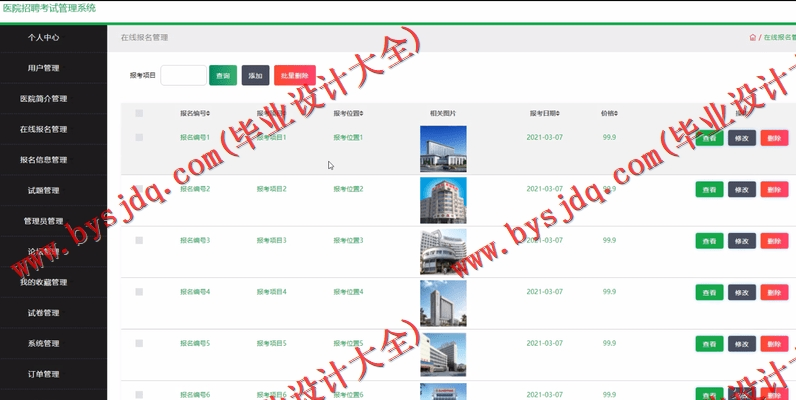Viewport: 796px width, 400px height.
Task: Click the 报名编号1 cell text
Action: 195,138
